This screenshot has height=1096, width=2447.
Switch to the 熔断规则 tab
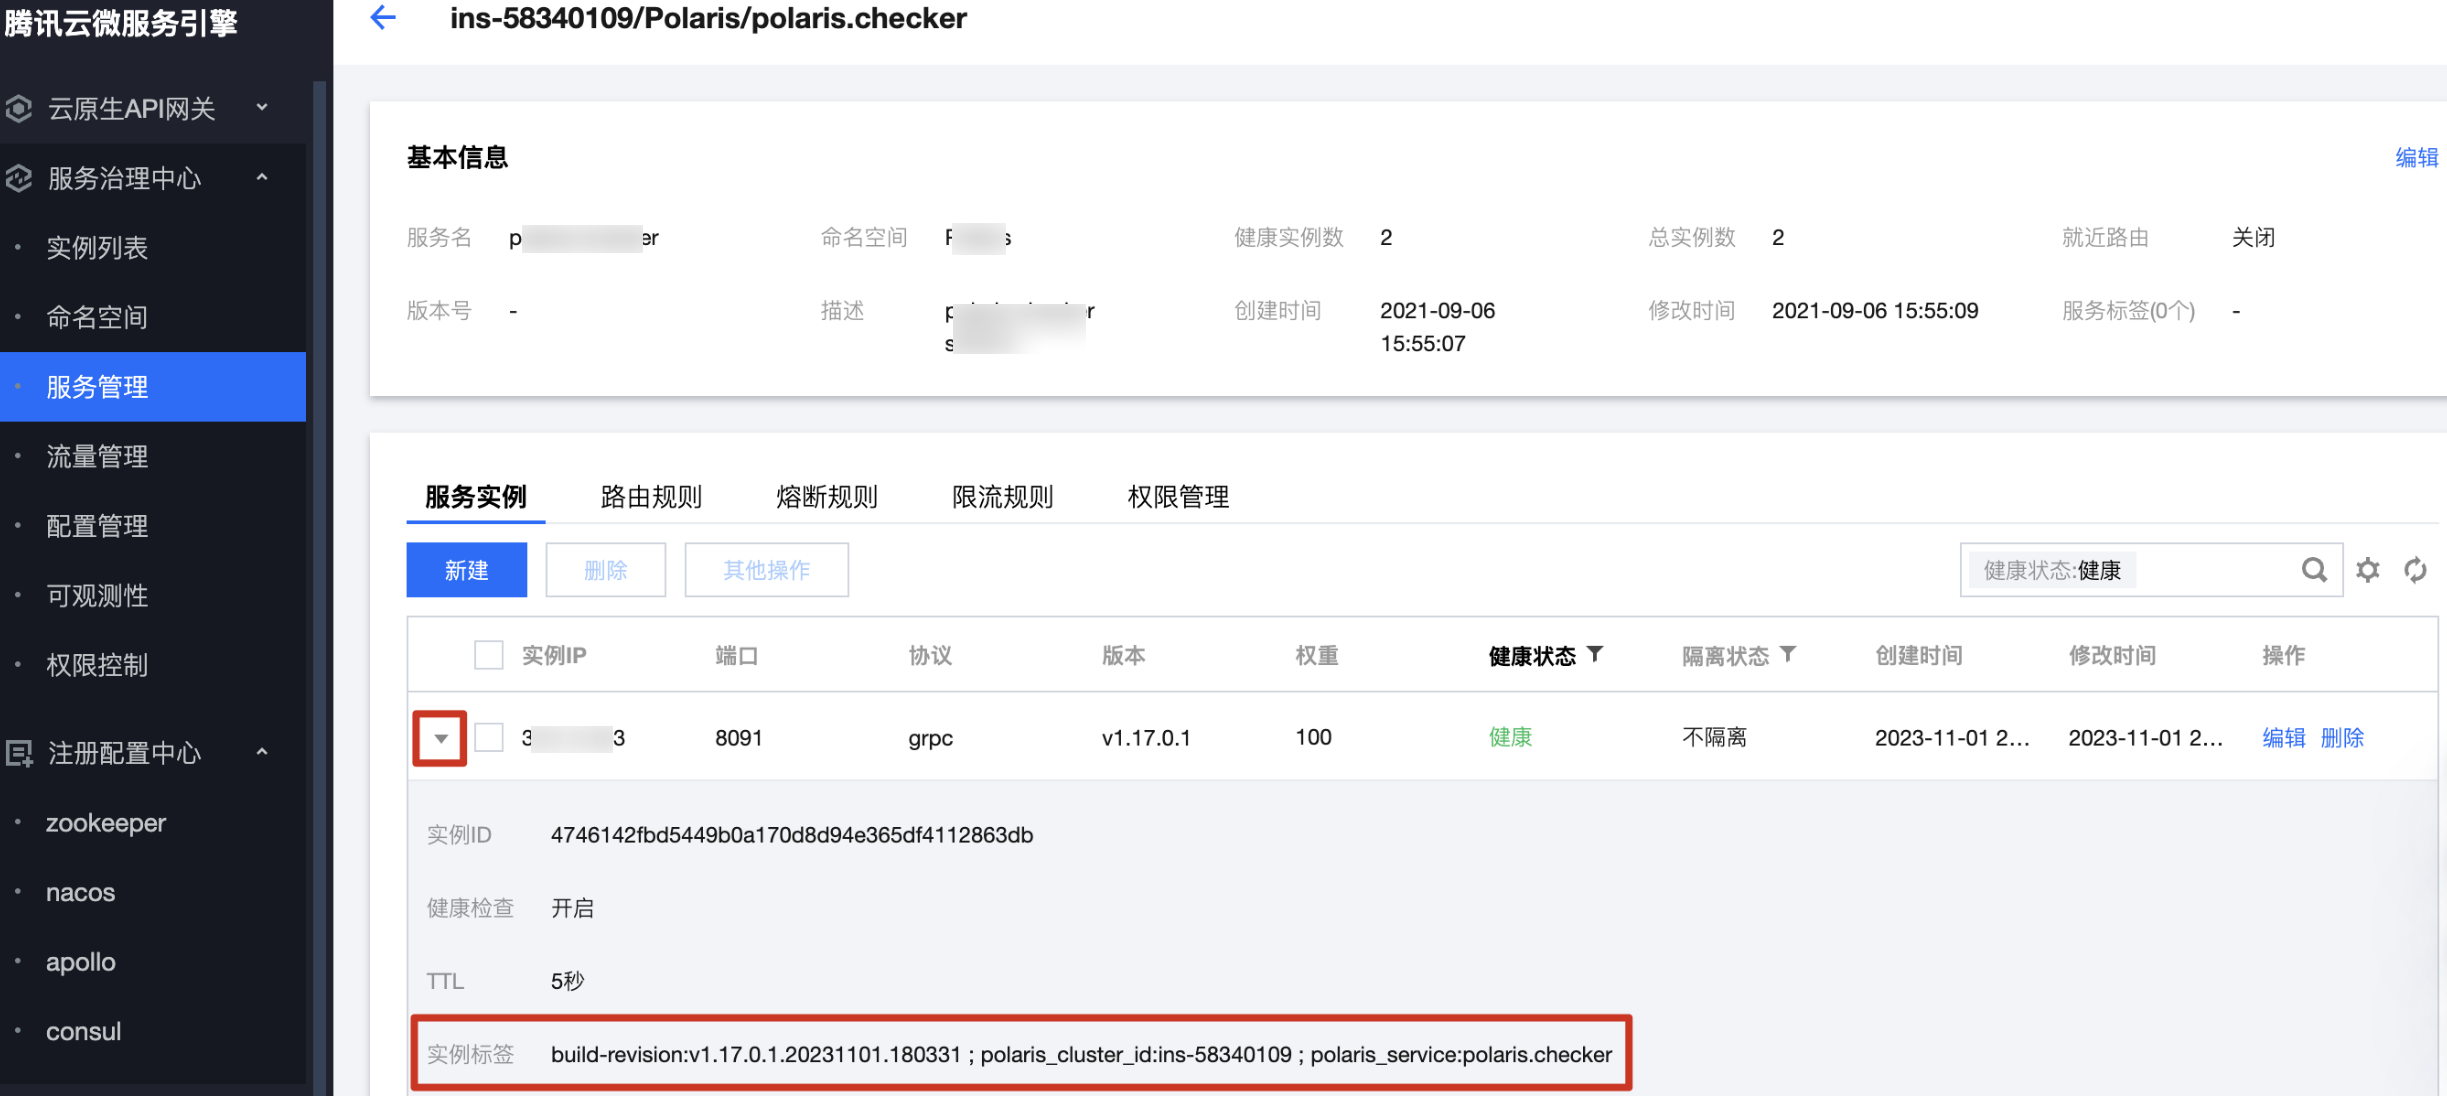pyautogui.click(x=826, y=497)
